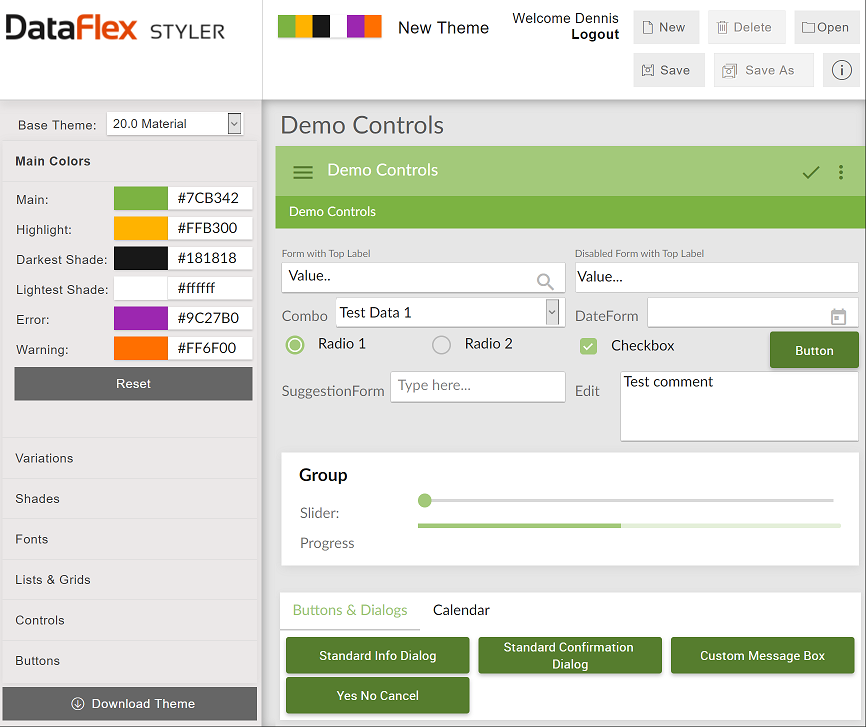Click the Warning hex field #FF6F00
866x727 pixels.
tap(210, 348)
